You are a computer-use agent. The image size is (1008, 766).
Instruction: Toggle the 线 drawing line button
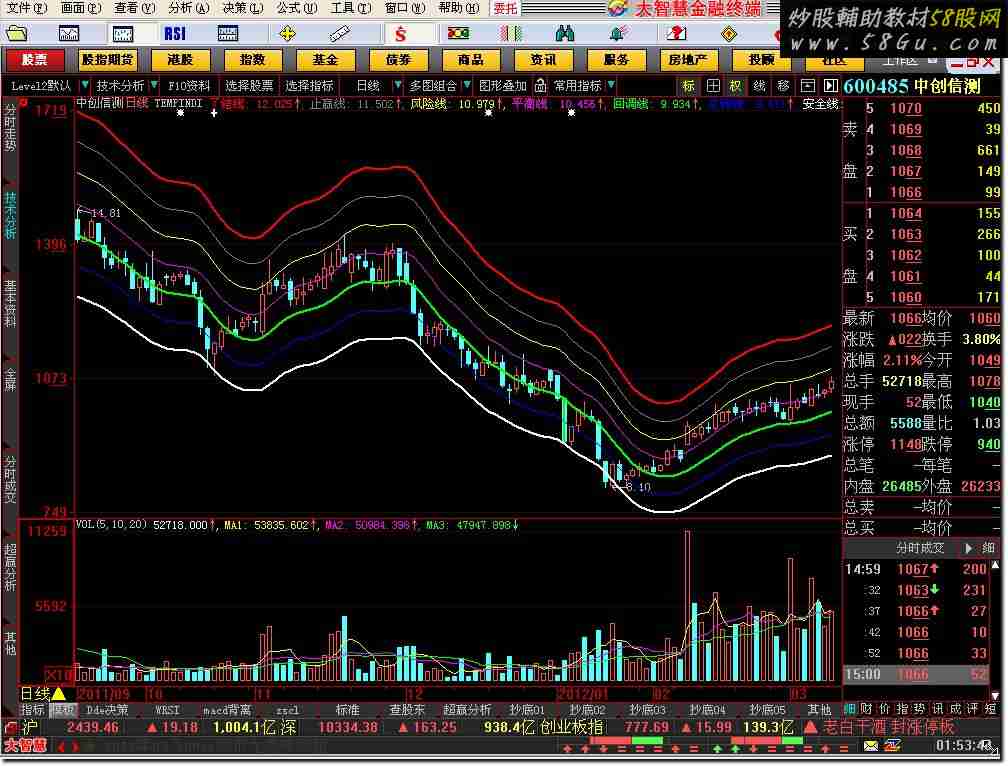tap(759, 85)
